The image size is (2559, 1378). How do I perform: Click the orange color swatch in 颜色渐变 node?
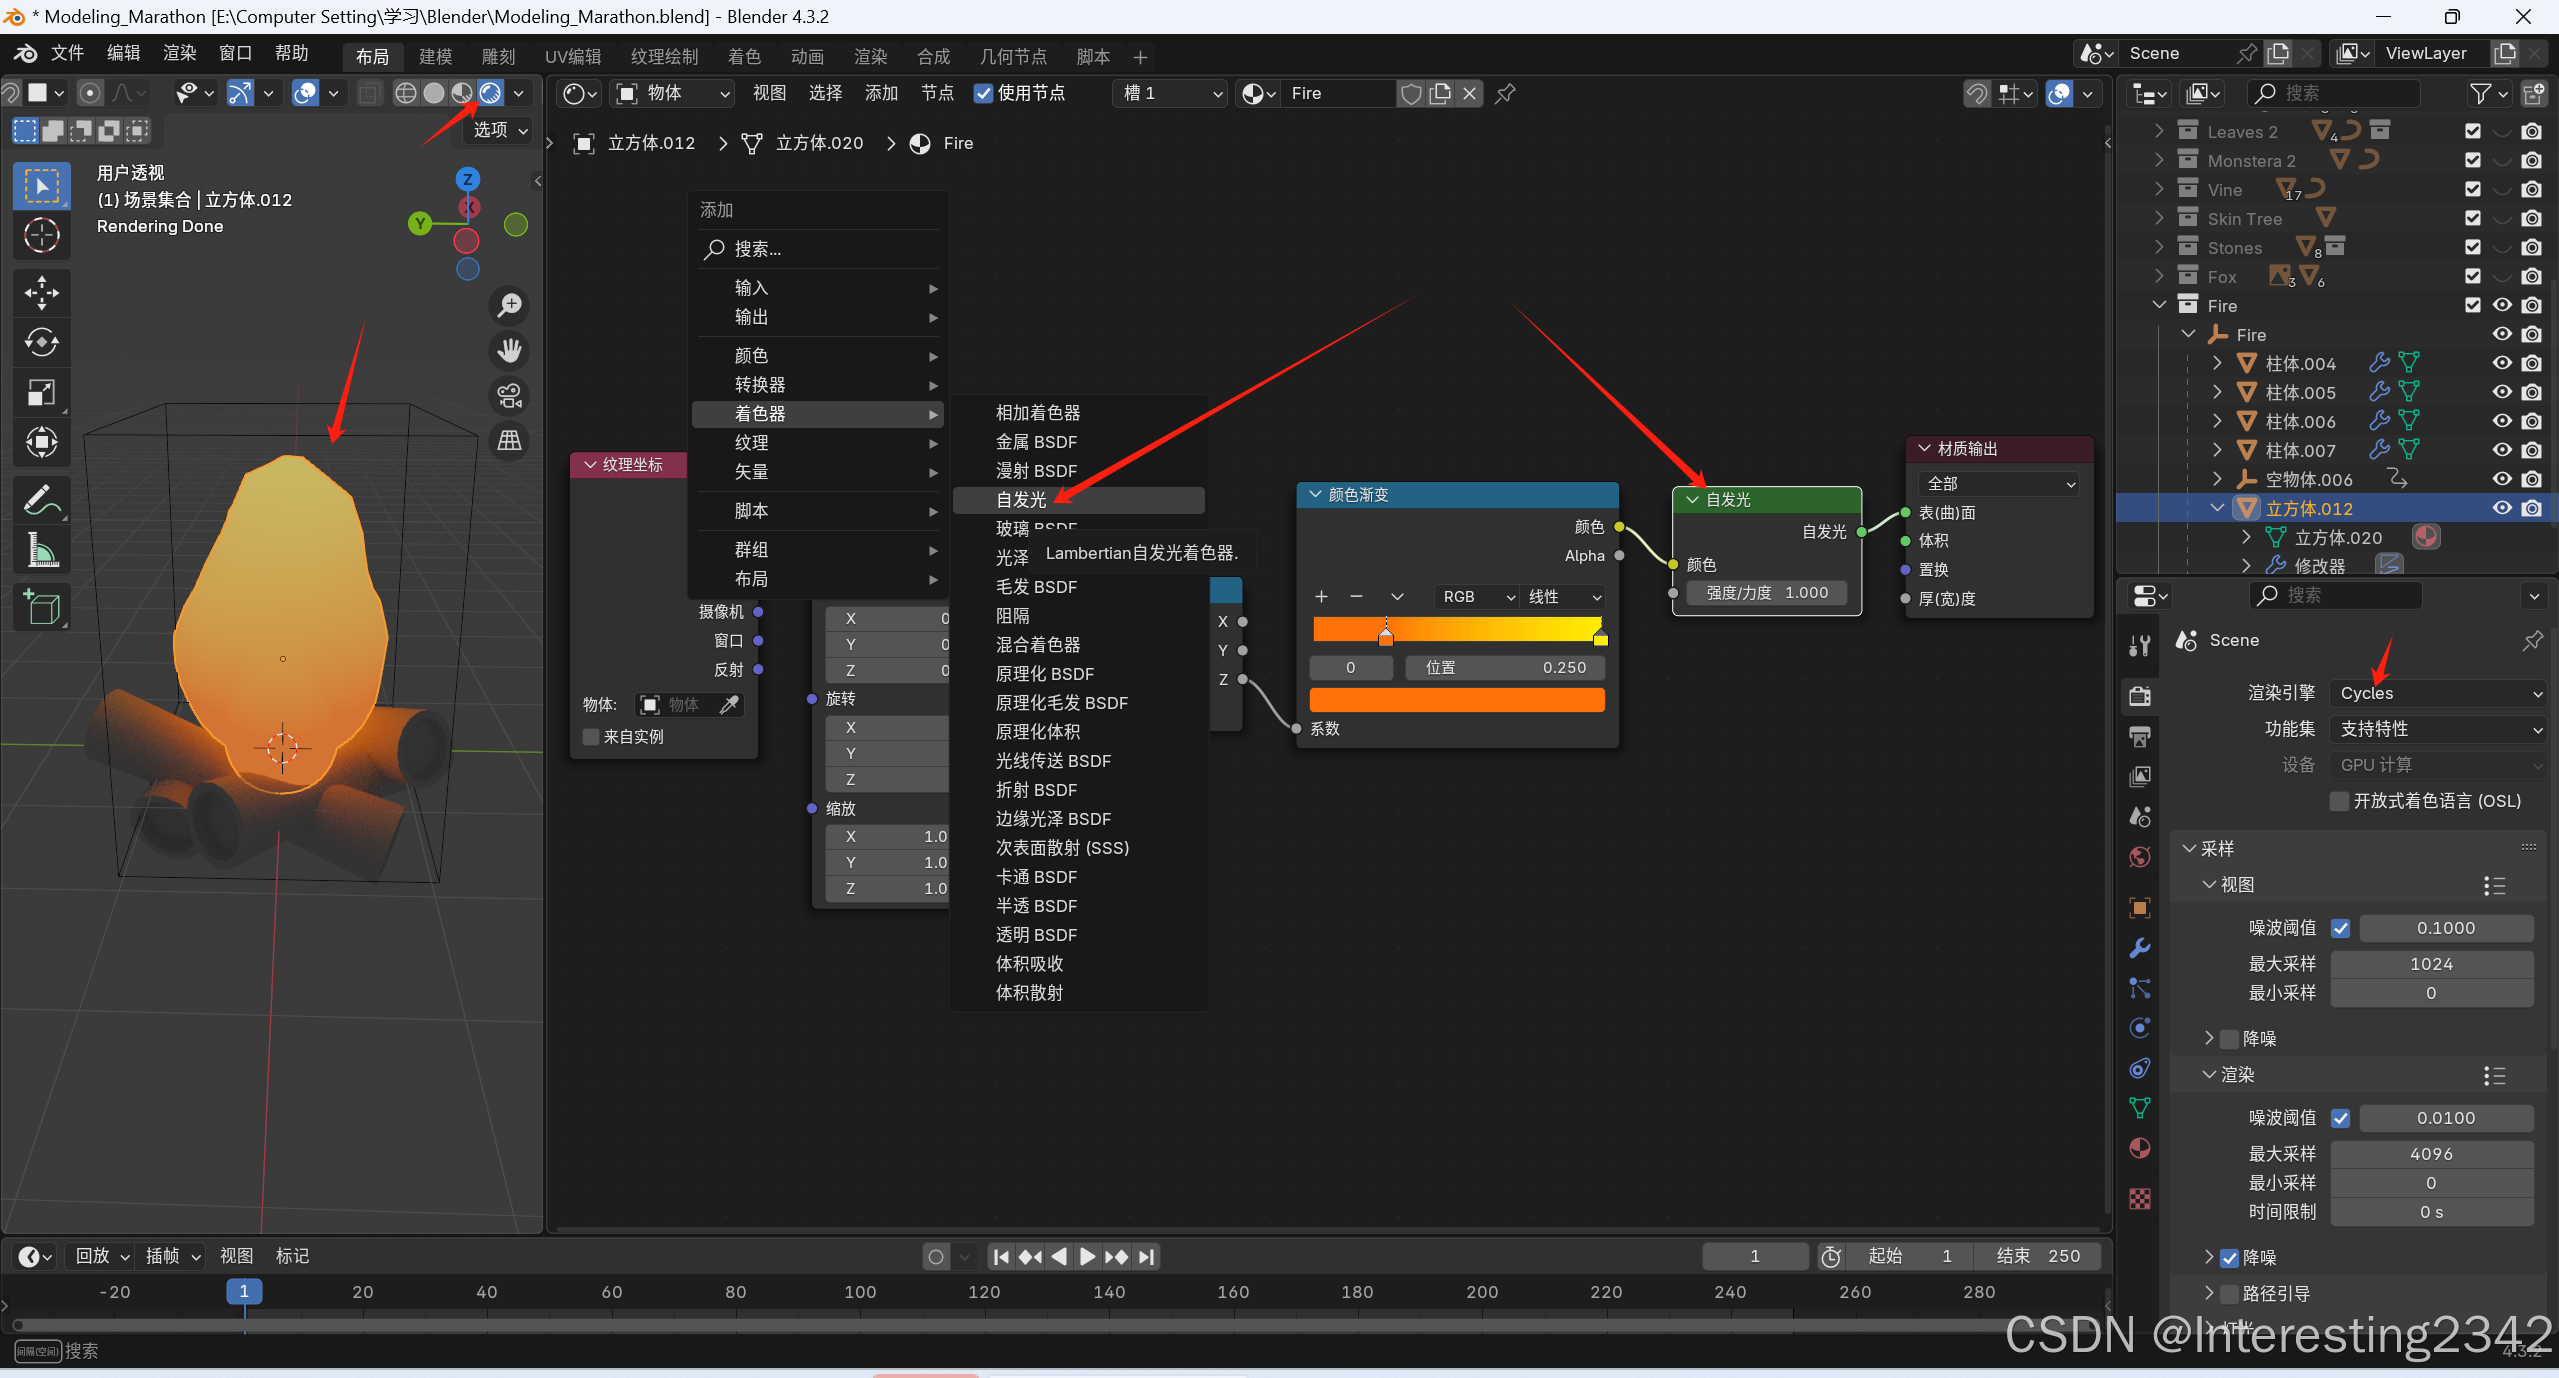coord(1456,699)
